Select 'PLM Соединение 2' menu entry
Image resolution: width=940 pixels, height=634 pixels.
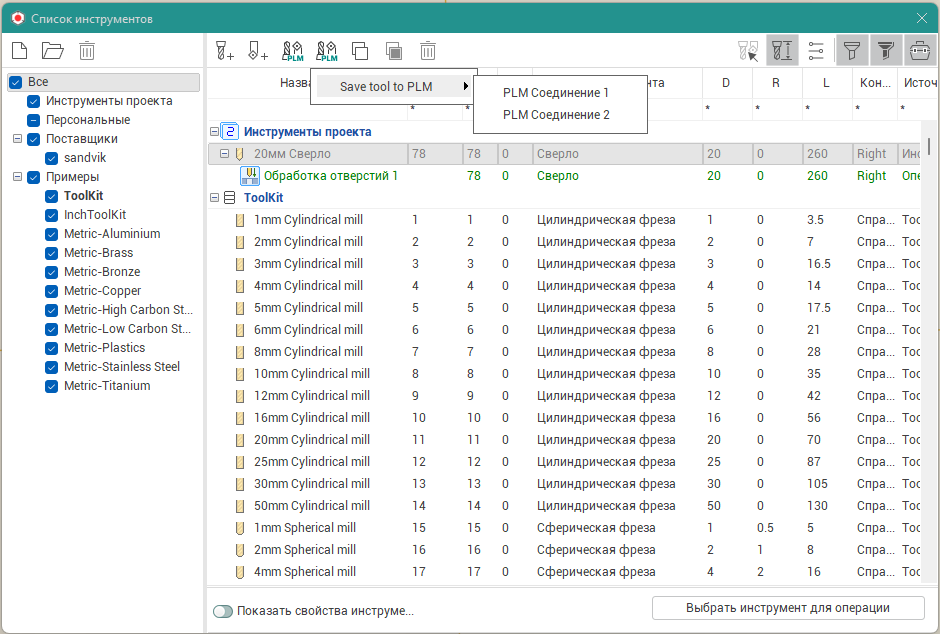click(556, 115)
